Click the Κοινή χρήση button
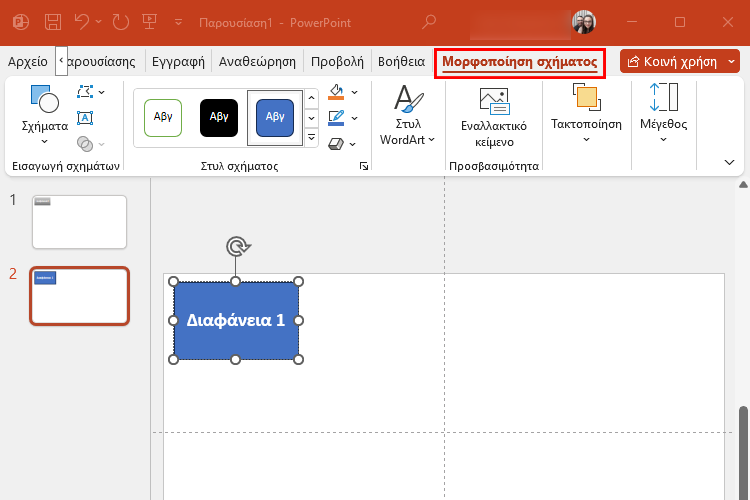Image resolution: width=750 pixels, height=500 pixels. (673, 62)
